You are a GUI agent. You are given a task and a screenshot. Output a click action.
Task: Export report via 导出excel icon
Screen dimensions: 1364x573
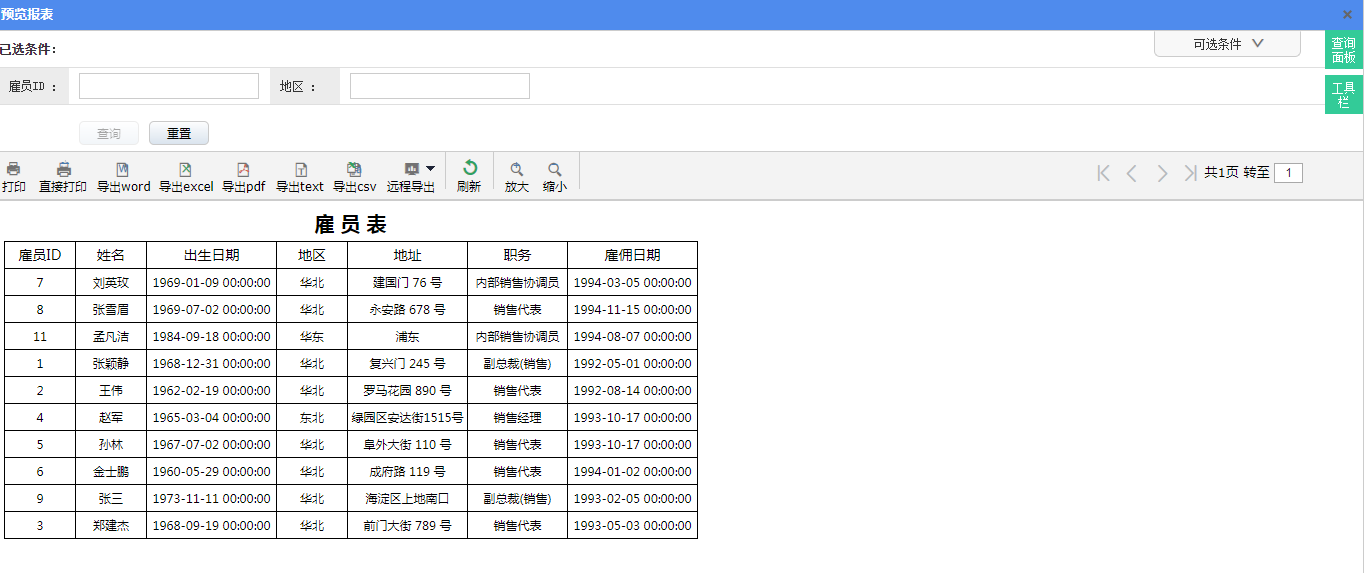[185, 169]
